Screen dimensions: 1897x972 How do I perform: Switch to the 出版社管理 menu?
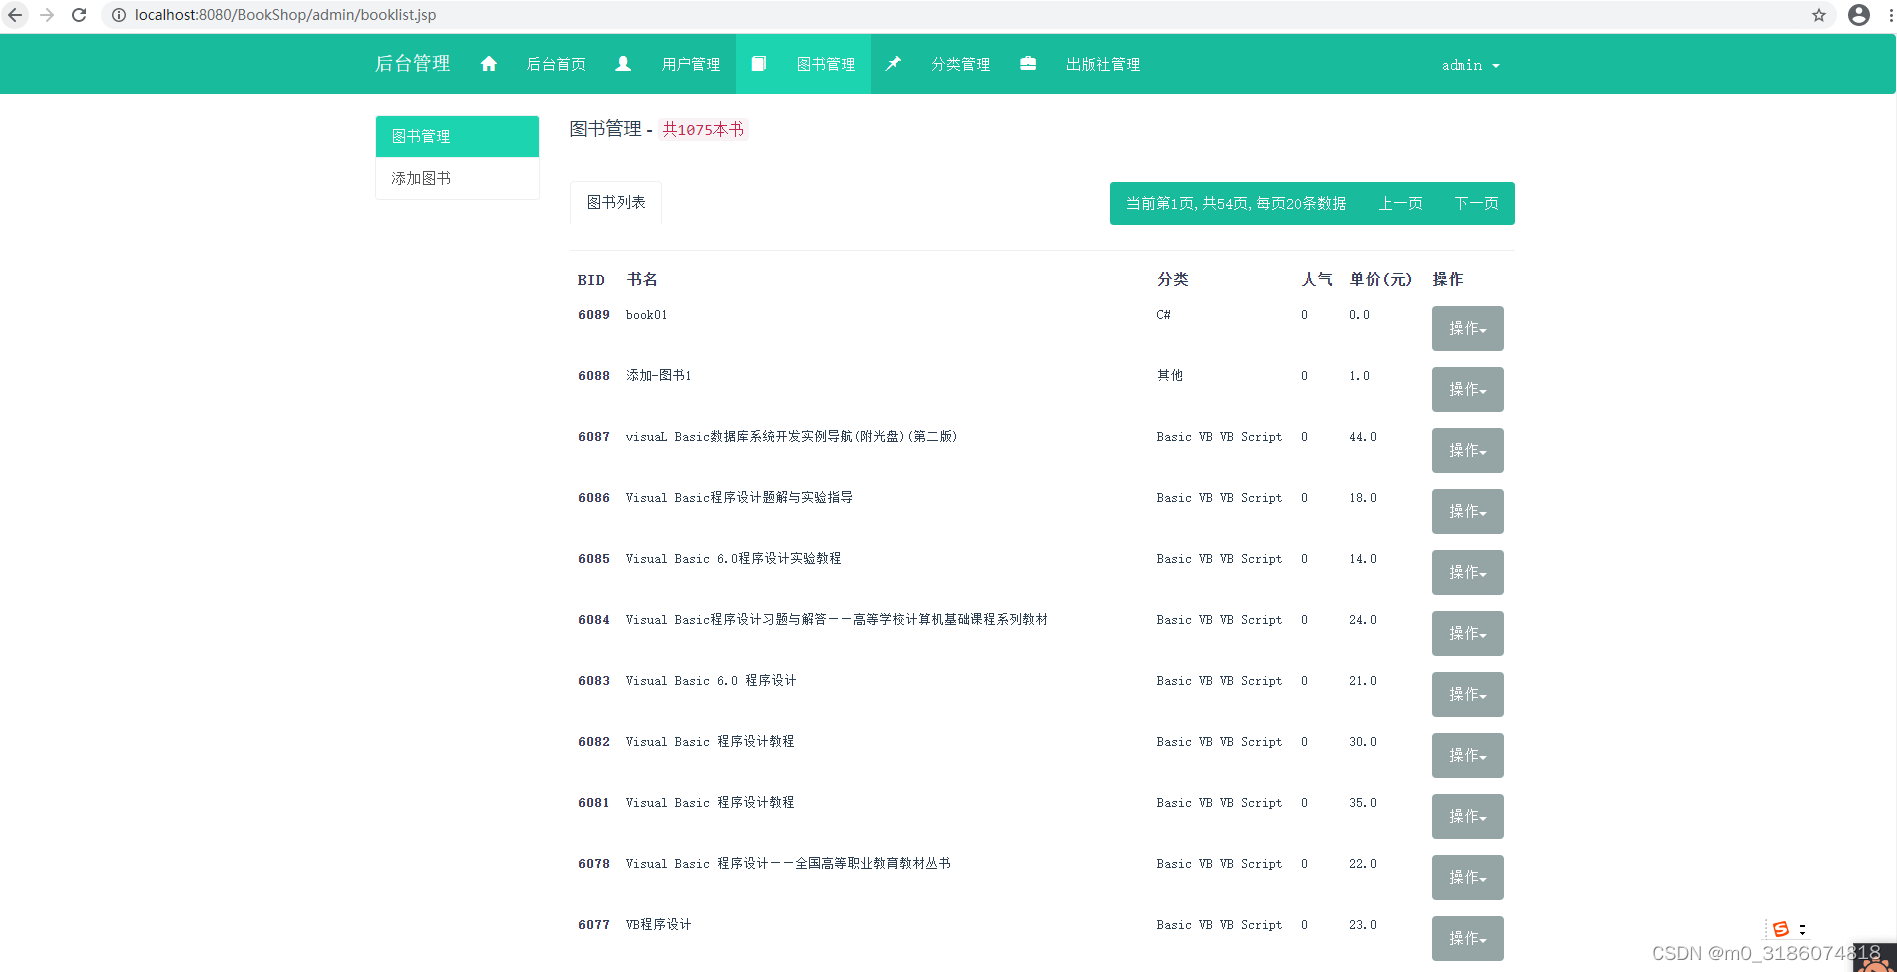(1102, 63)
